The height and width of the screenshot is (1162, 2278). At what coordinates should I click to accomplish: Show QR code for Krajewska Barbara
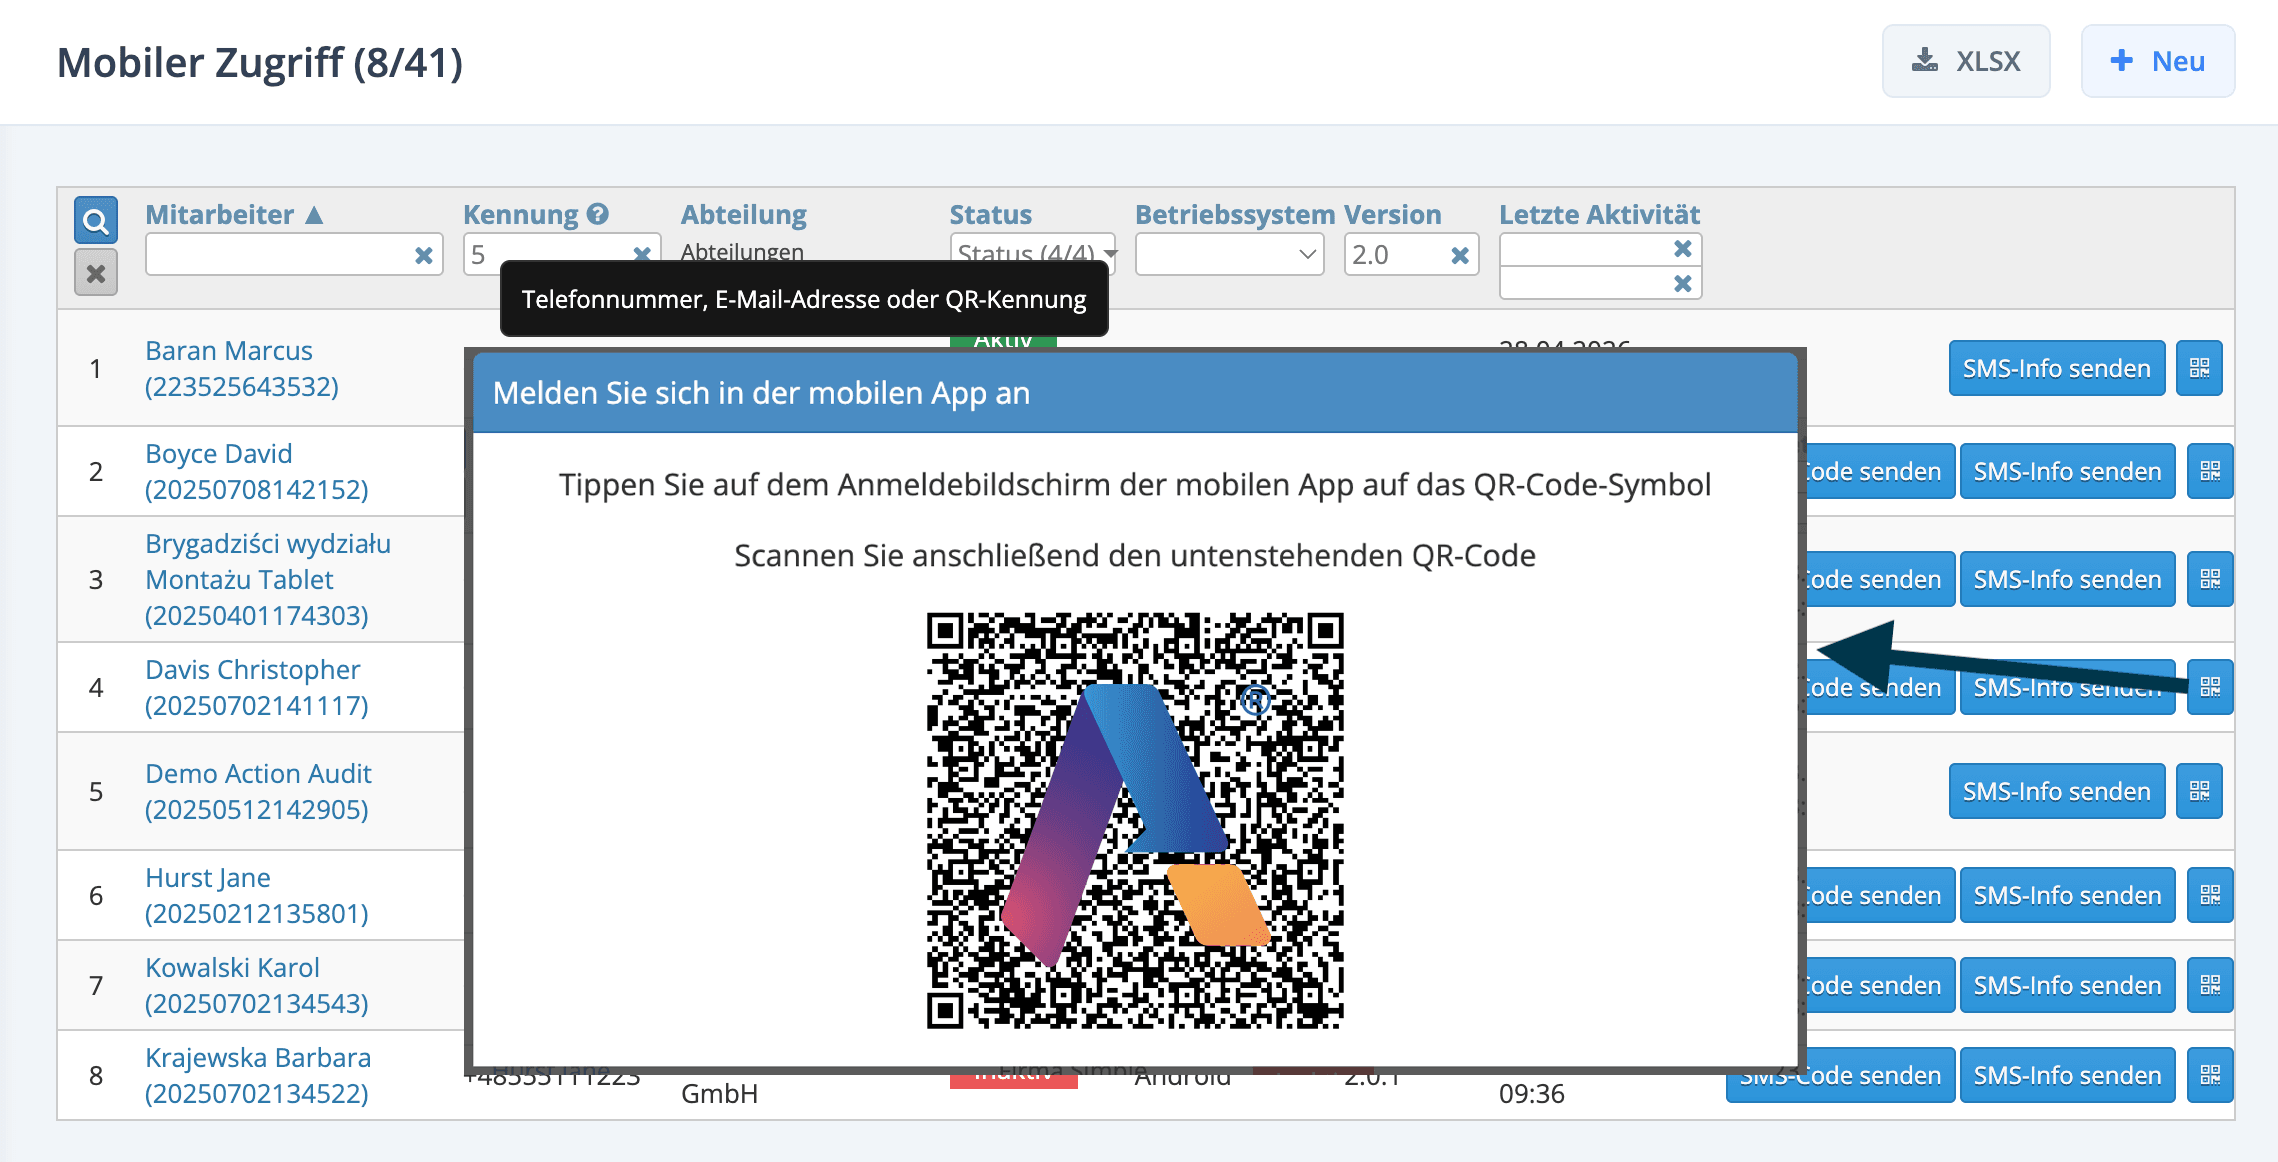pos(2210,1075)
